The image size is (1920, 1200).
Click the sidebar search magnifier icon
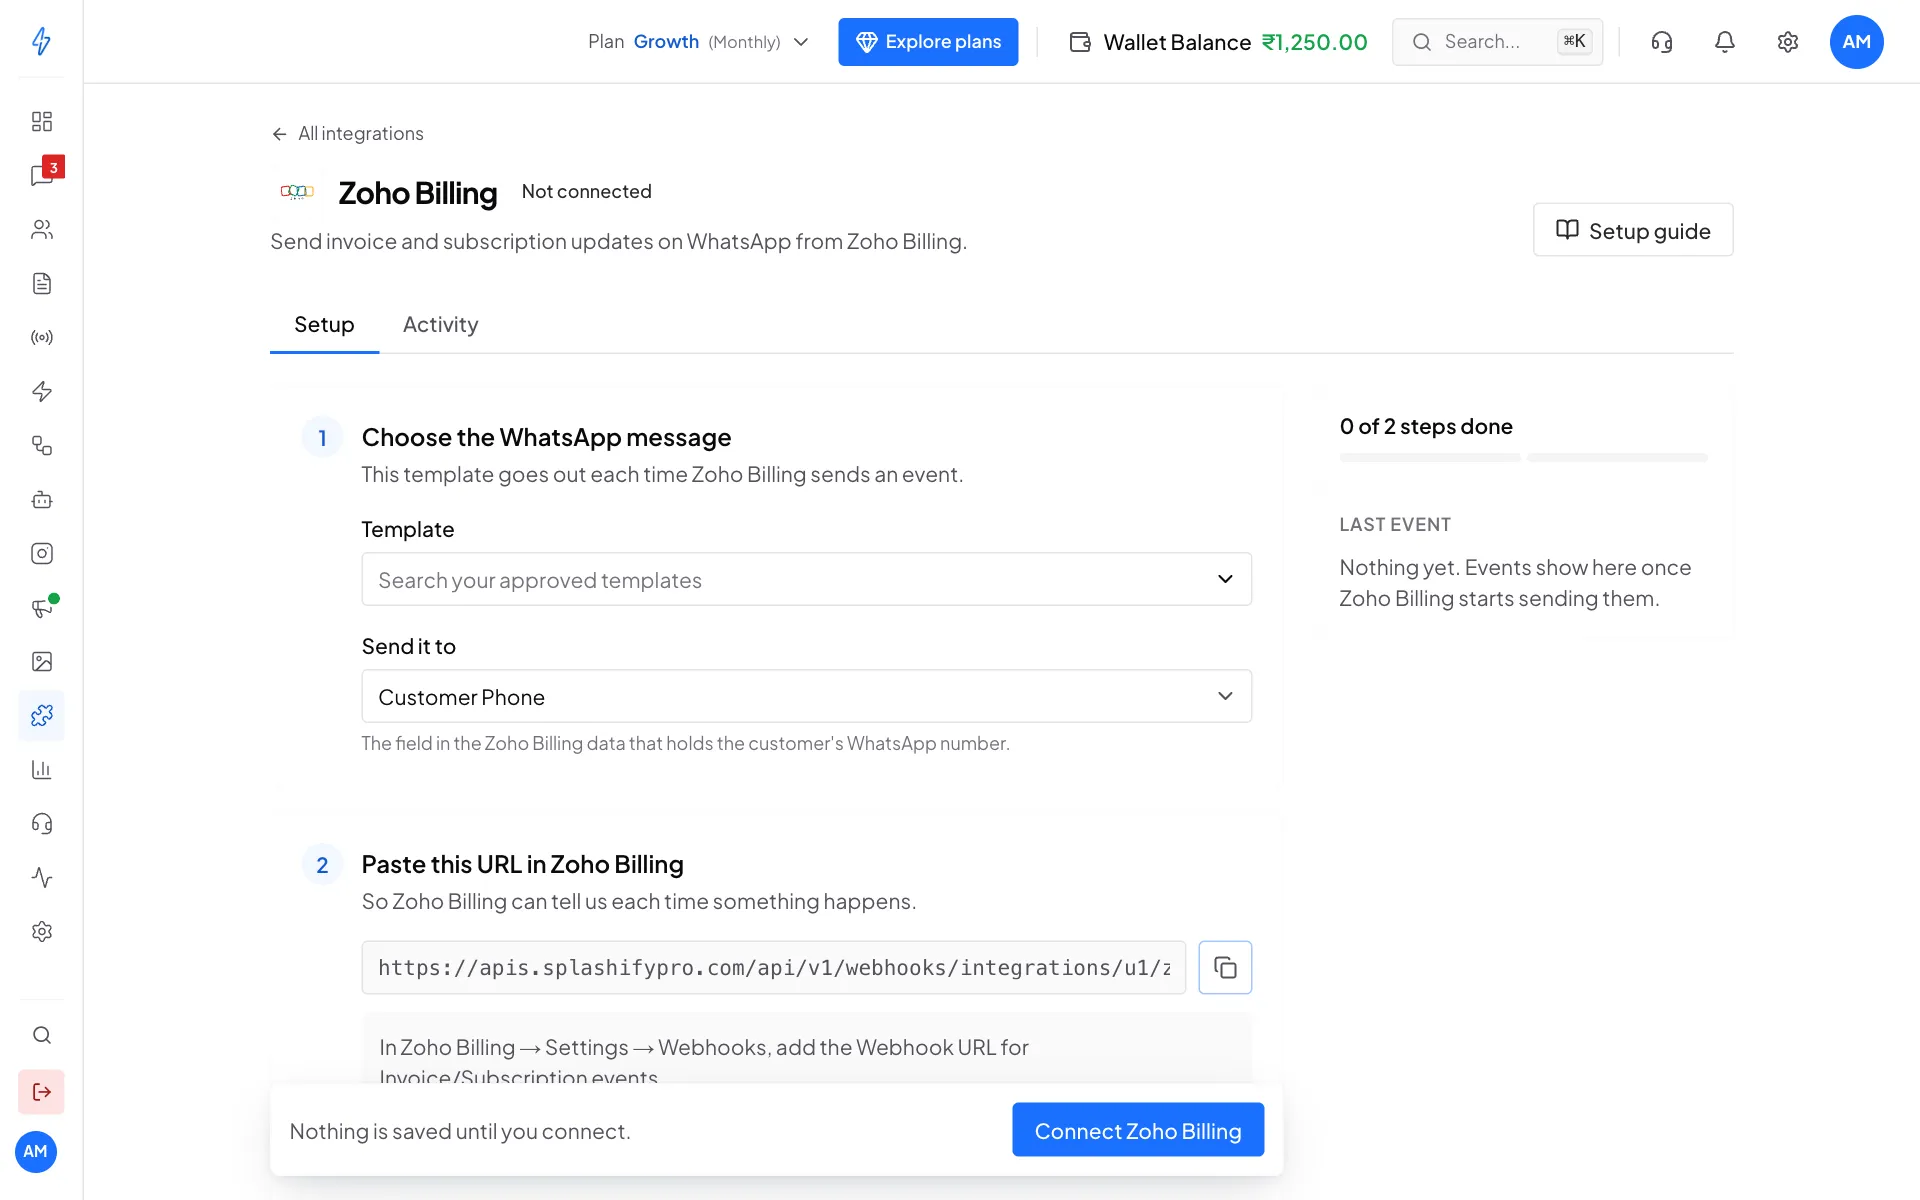tap(41, 1035)
